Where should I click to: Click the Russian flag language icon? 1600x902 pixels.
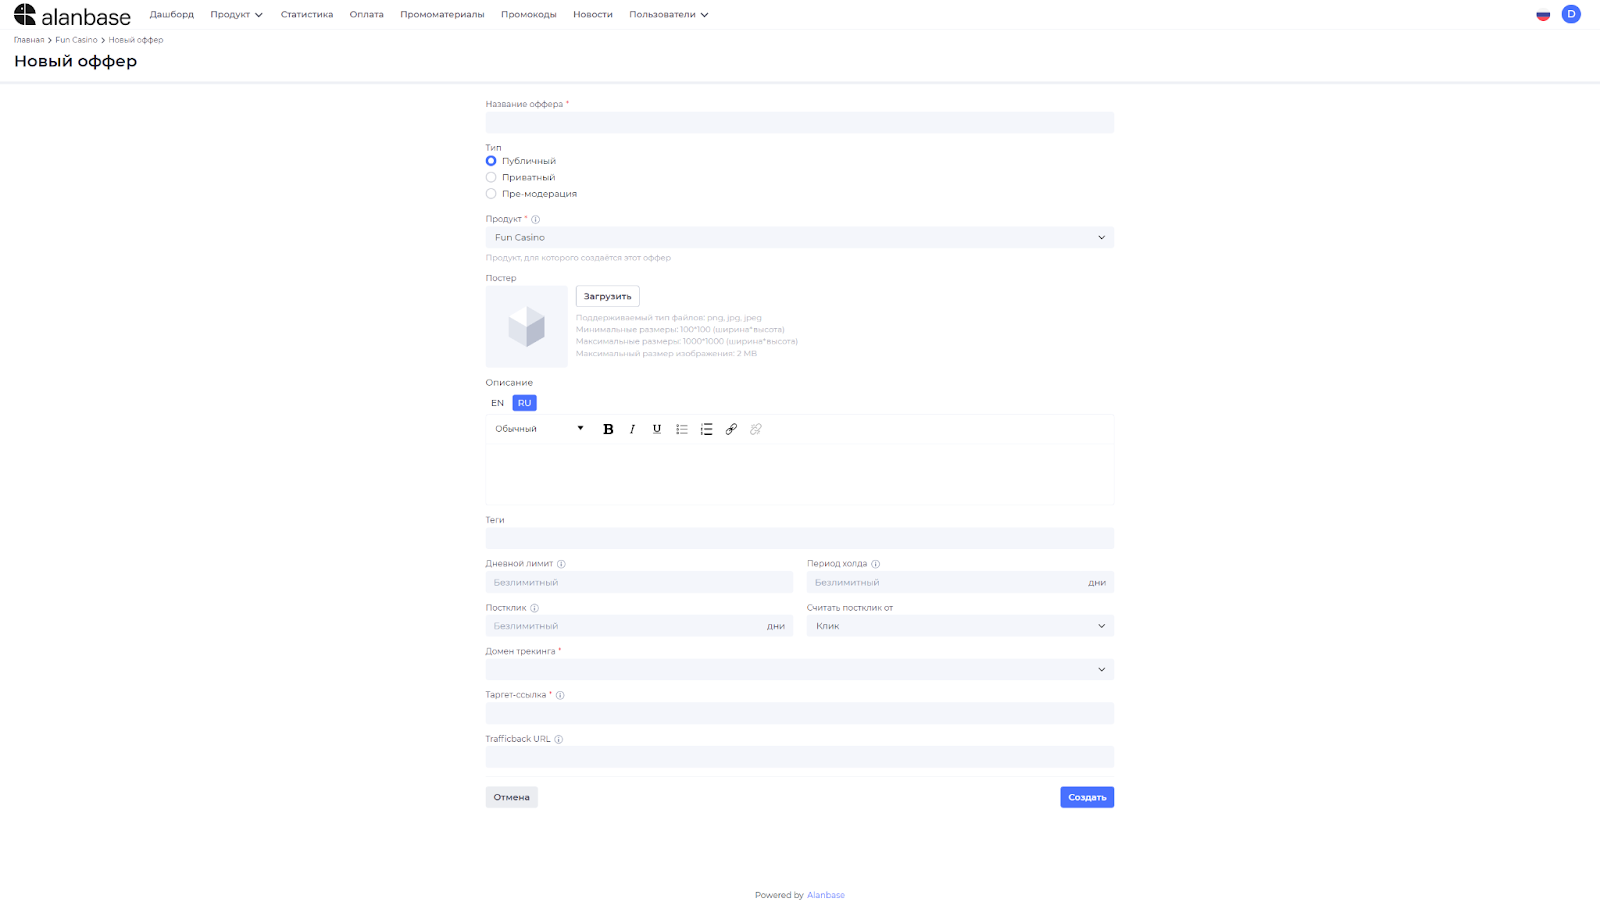click(1543, 15)
